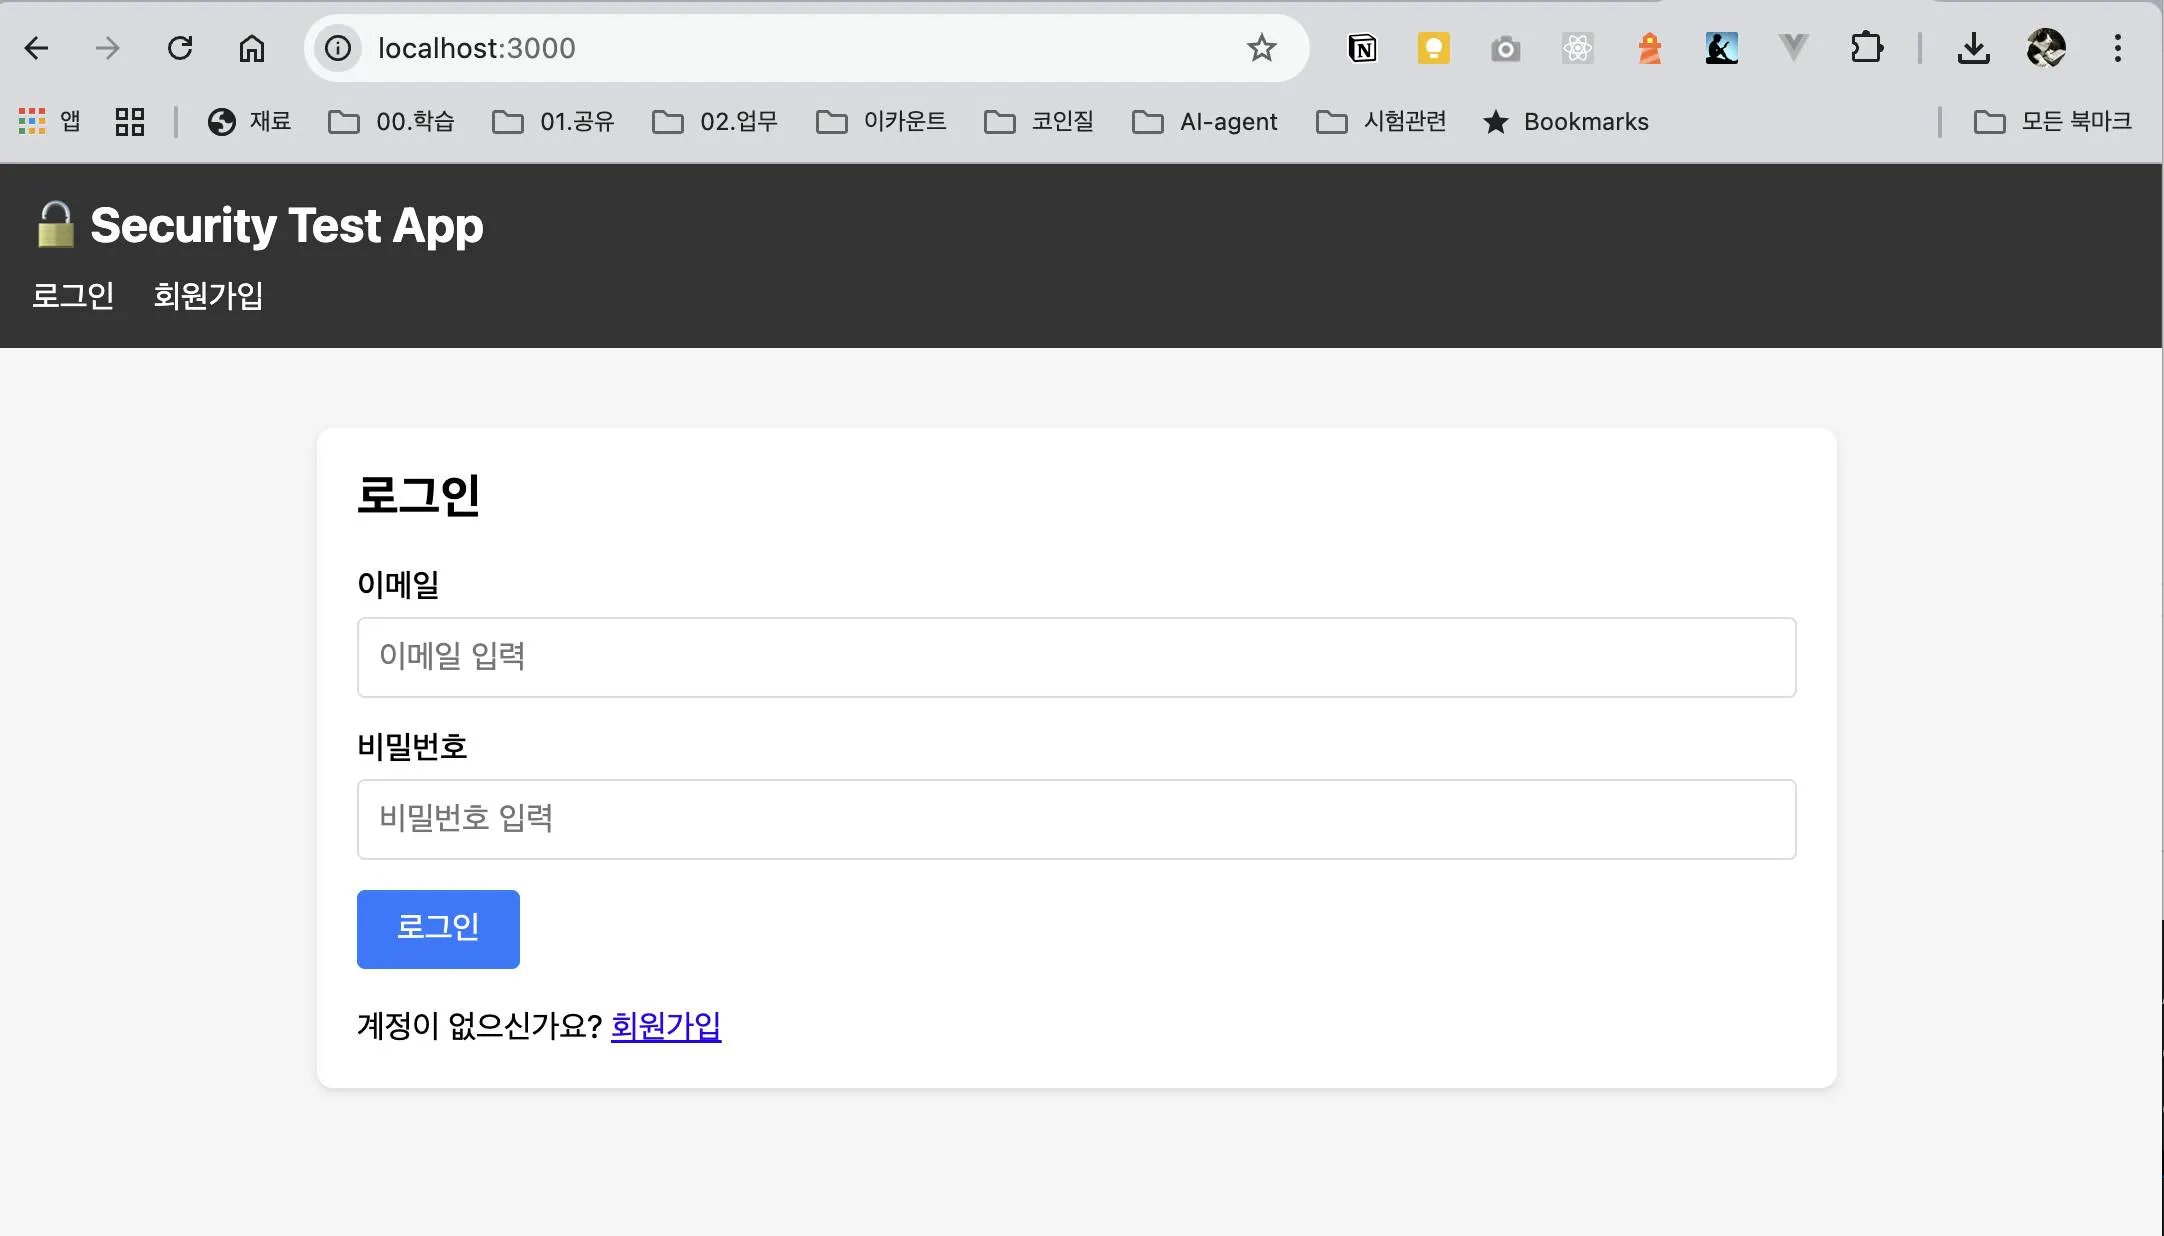Image resolution: width=2164 pixels, height=1236 pixels.
Task: Open the yellow Keep extension icon
Action: 1433,48
